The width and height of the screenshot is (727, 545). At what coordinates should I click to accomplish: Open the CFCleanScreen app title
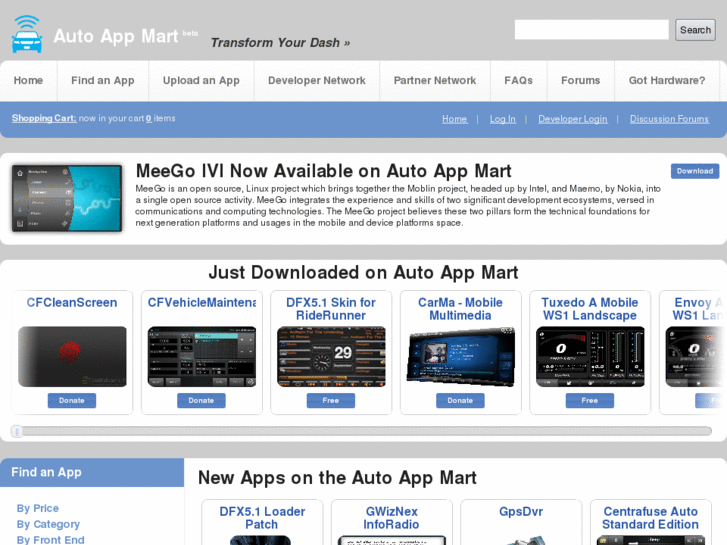(x=72, y=302)
